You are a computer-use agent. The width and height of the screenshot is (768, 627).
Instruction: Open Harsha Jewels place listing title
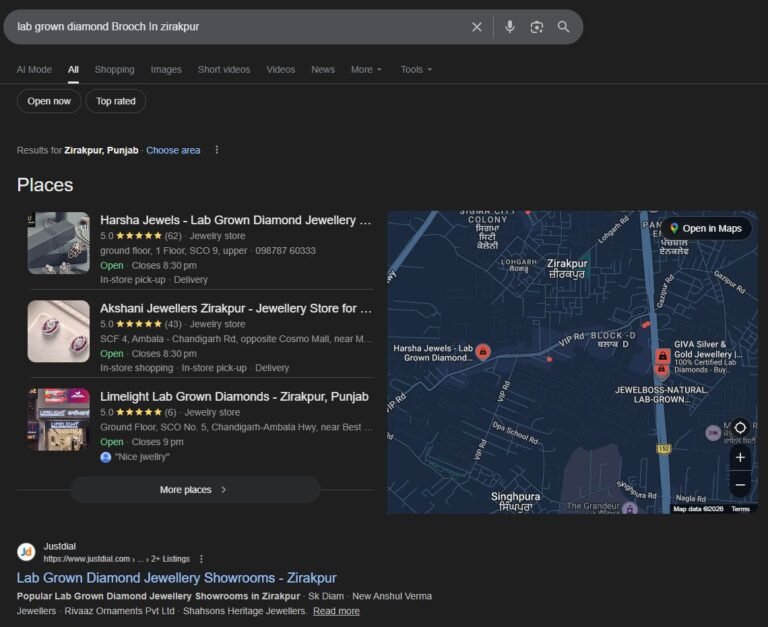click(236, 220)
